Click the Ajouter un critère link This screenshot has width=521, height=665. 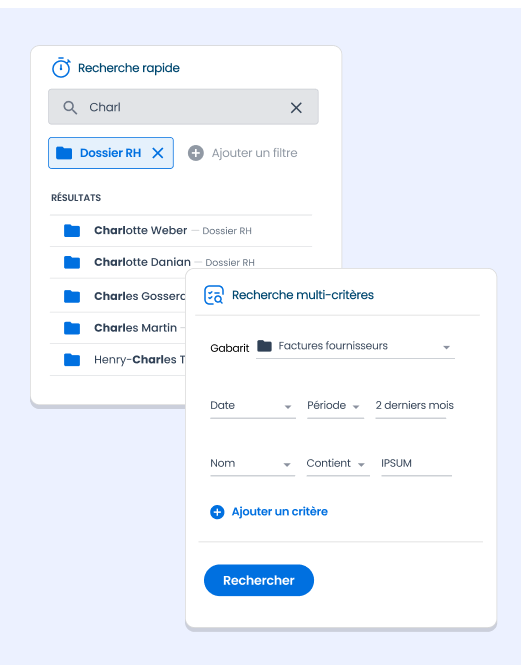tap(280, 511)
